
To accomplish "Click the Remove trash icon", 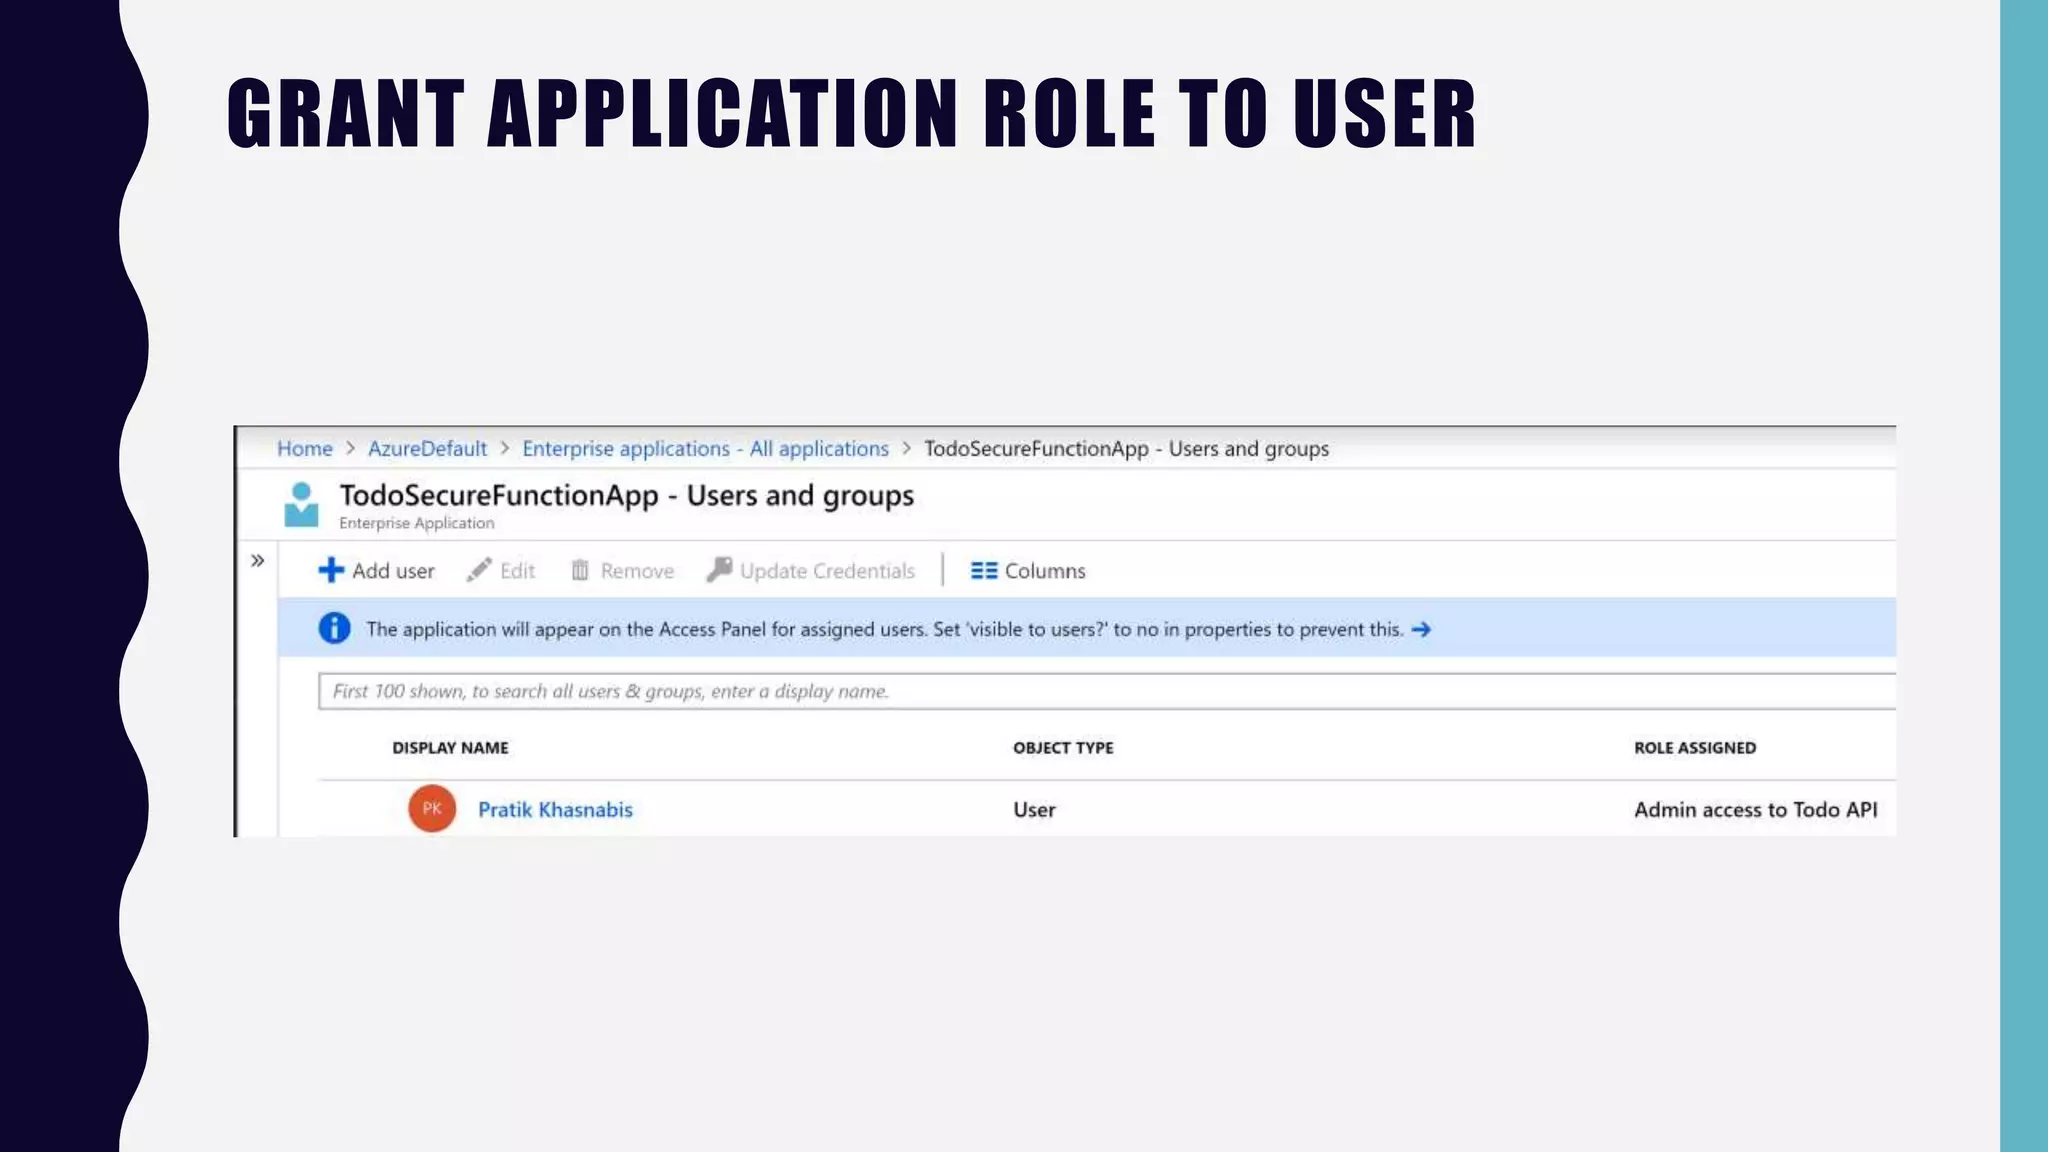I will (x=579, y=570).
